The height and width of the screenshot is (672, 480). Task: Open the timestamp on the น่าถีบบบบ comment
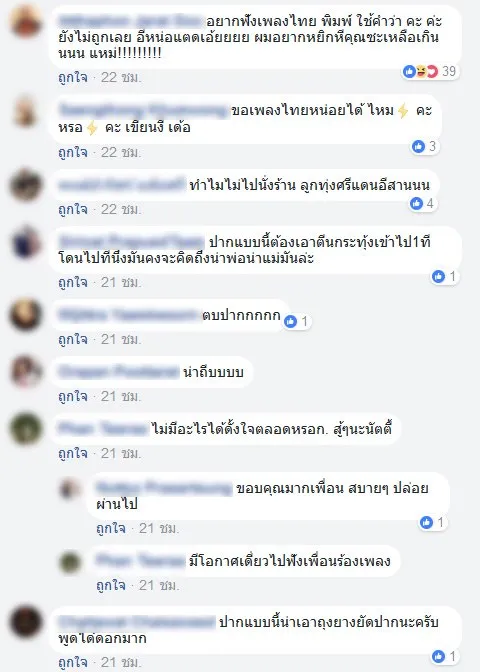(121, 396)
